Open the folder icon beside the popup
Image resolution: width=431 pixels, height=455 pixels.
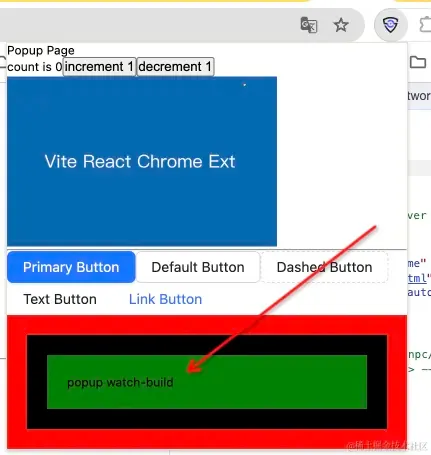pos(418,62)
